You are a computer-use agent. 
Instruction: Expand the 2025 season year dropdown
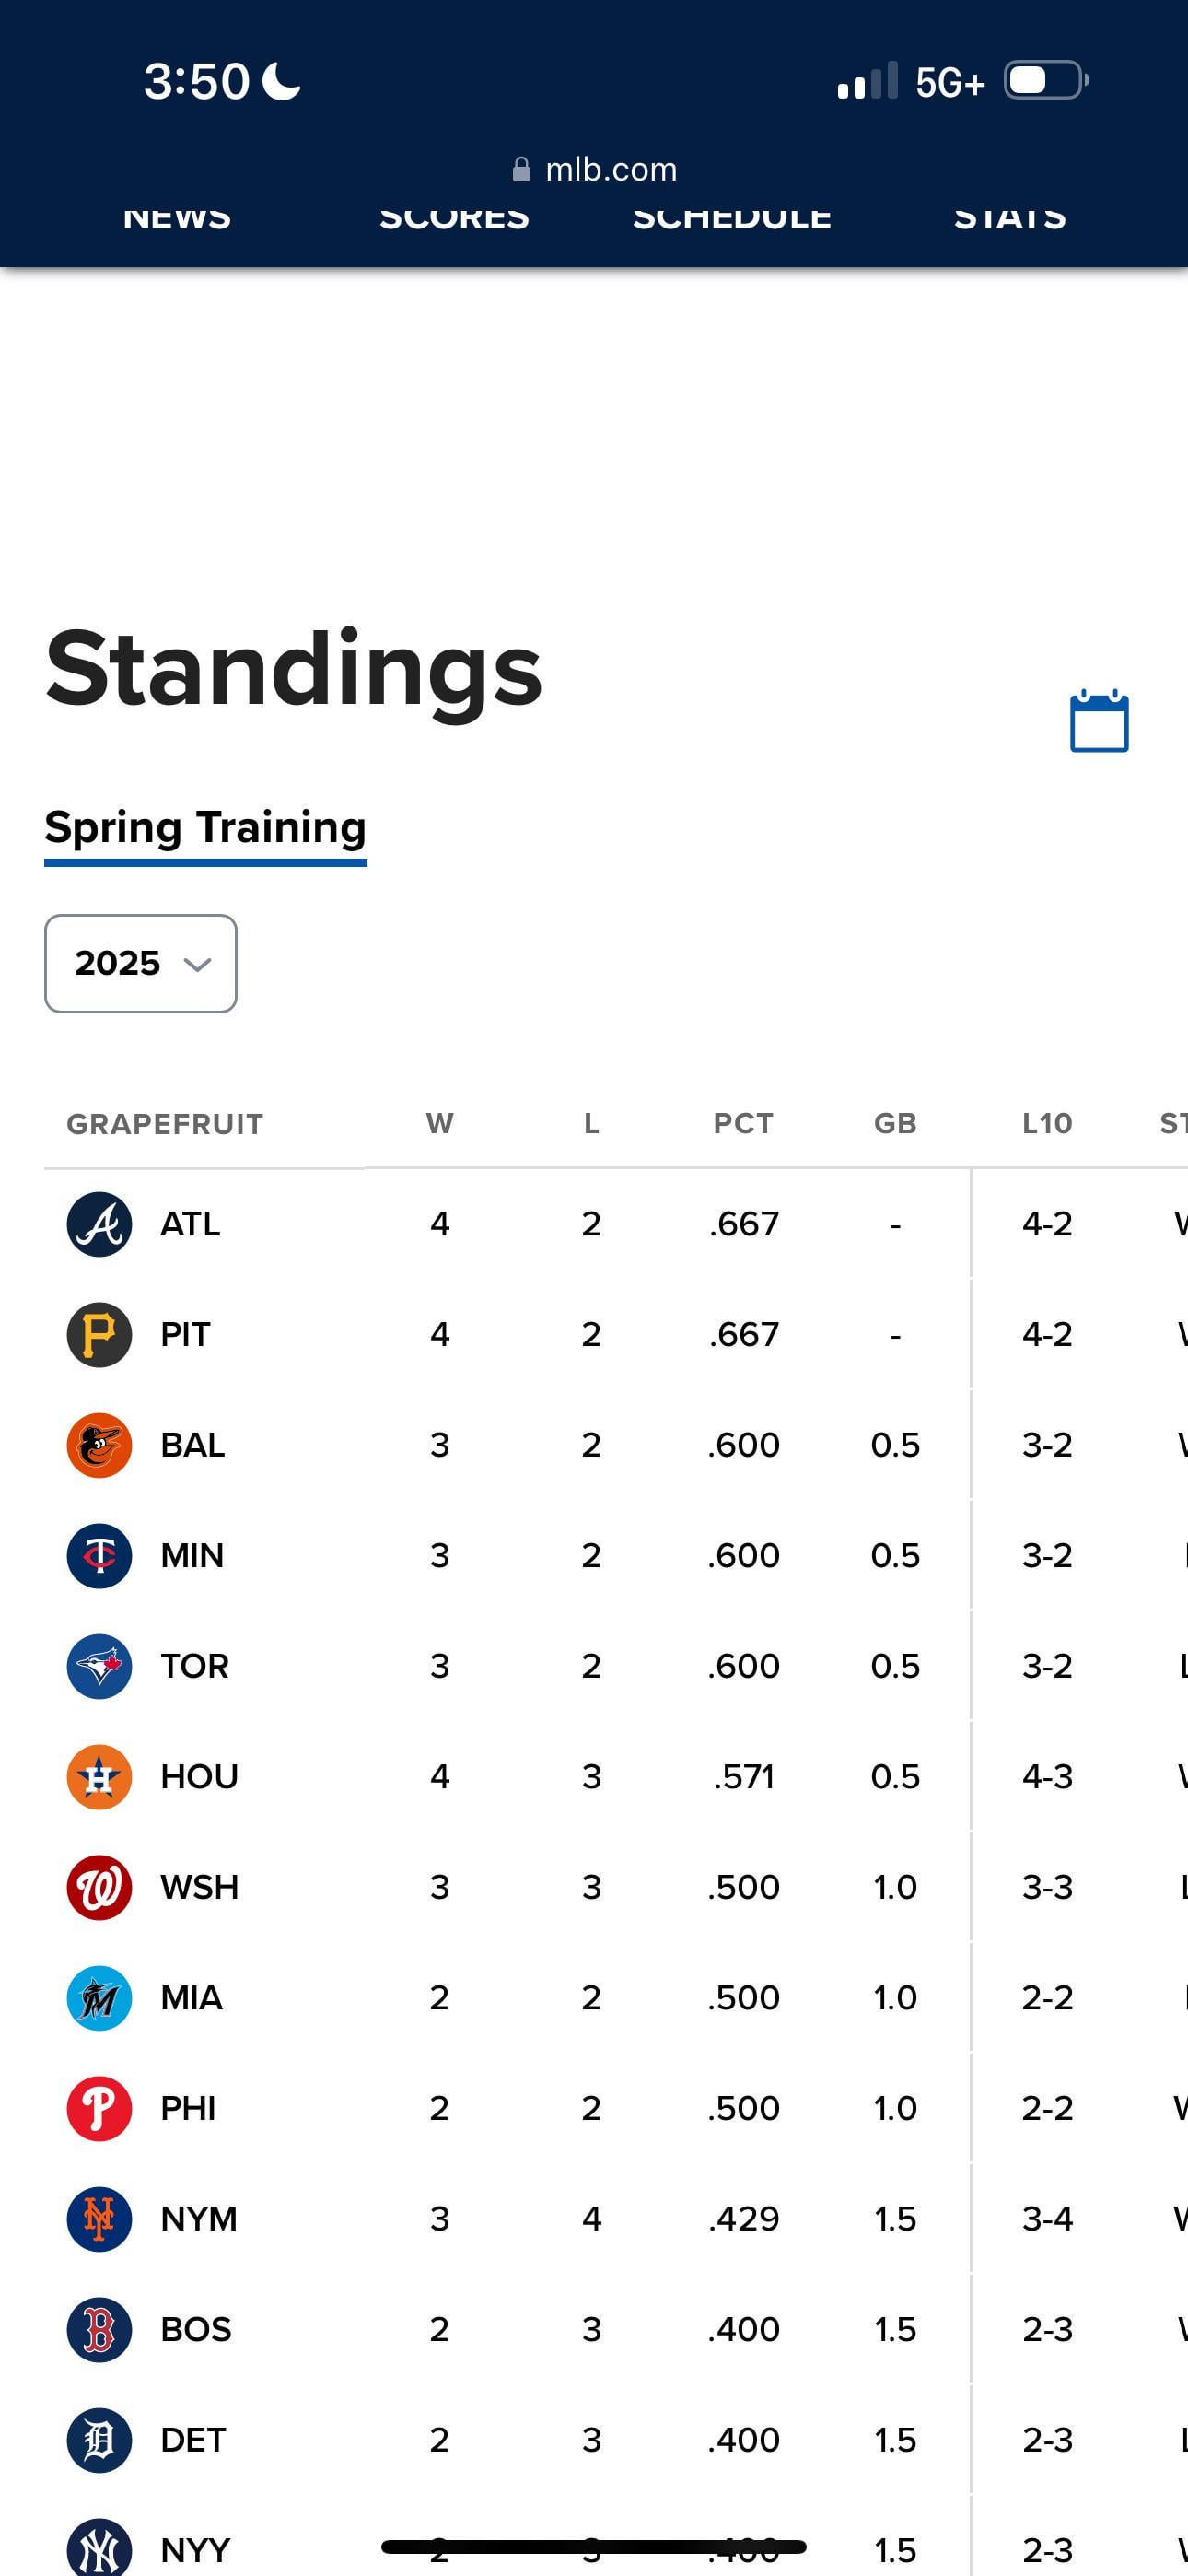point(141,963)
